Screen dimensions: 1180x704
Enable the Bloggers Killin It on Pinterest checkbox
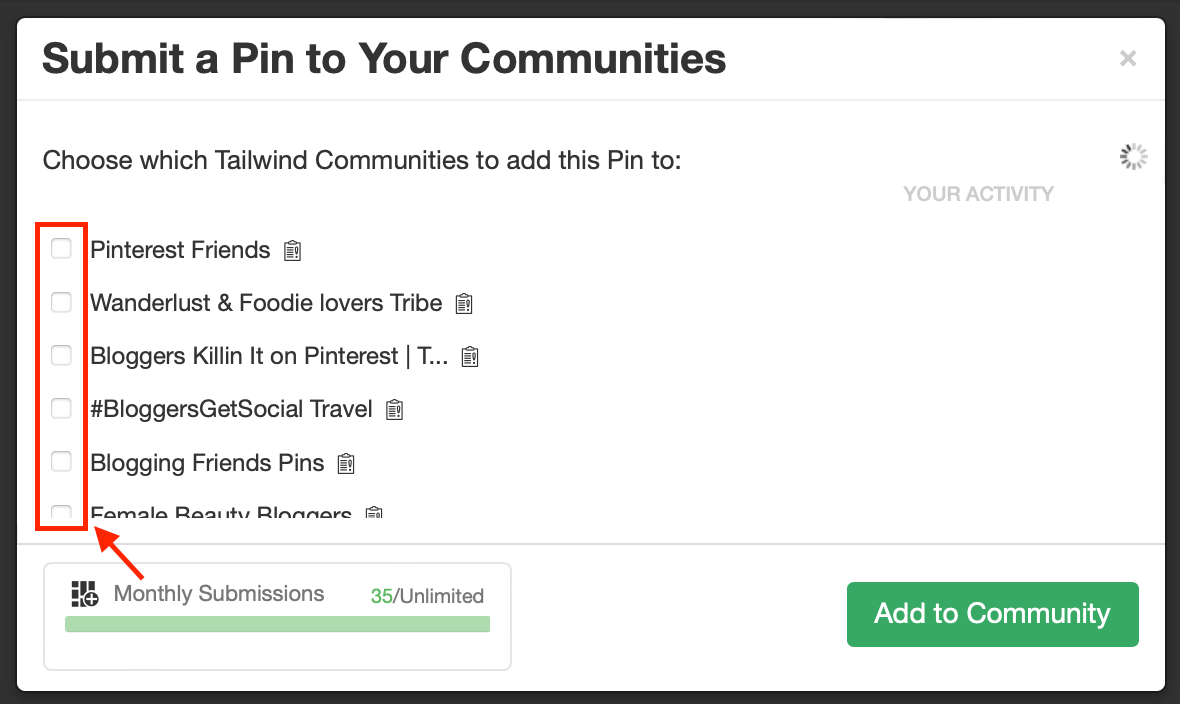(x=62, y=355)
